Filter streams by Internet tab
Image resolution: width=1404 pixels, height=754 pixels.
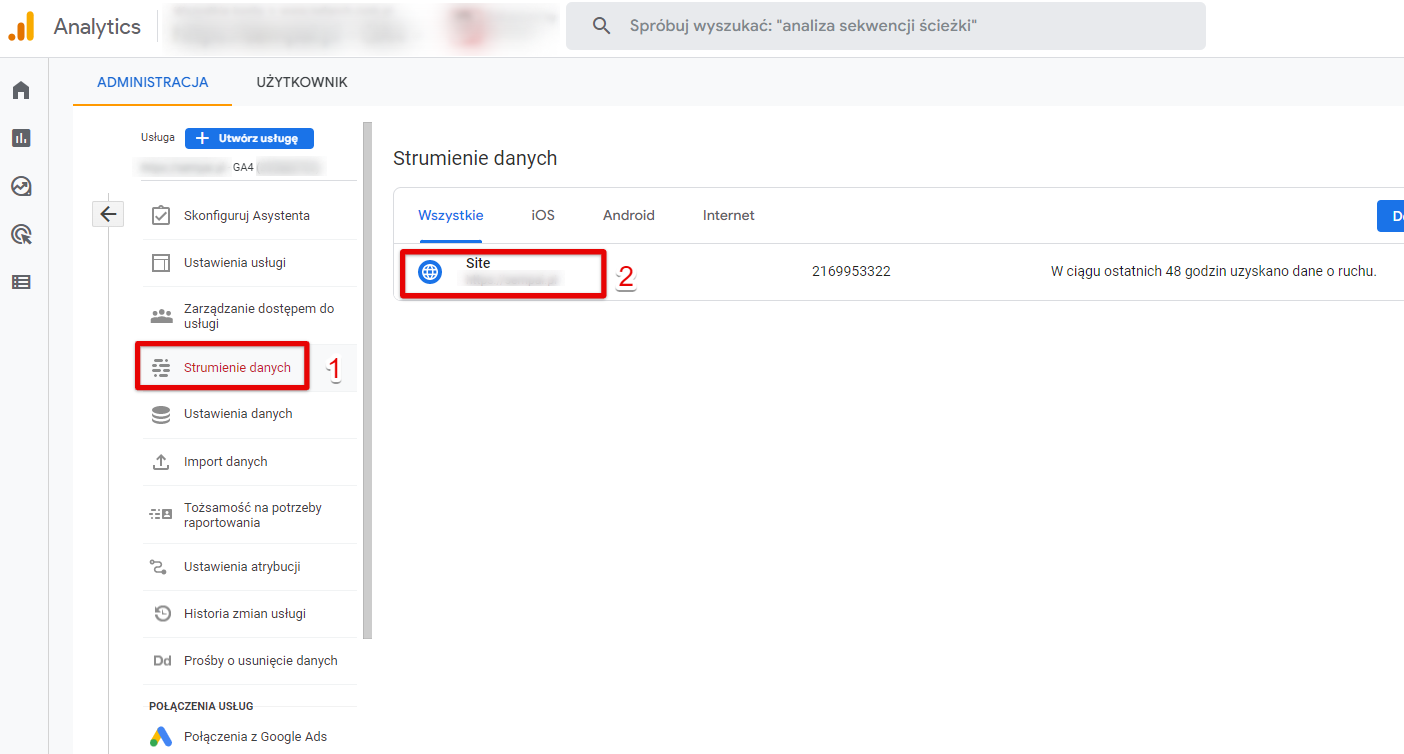729,215
